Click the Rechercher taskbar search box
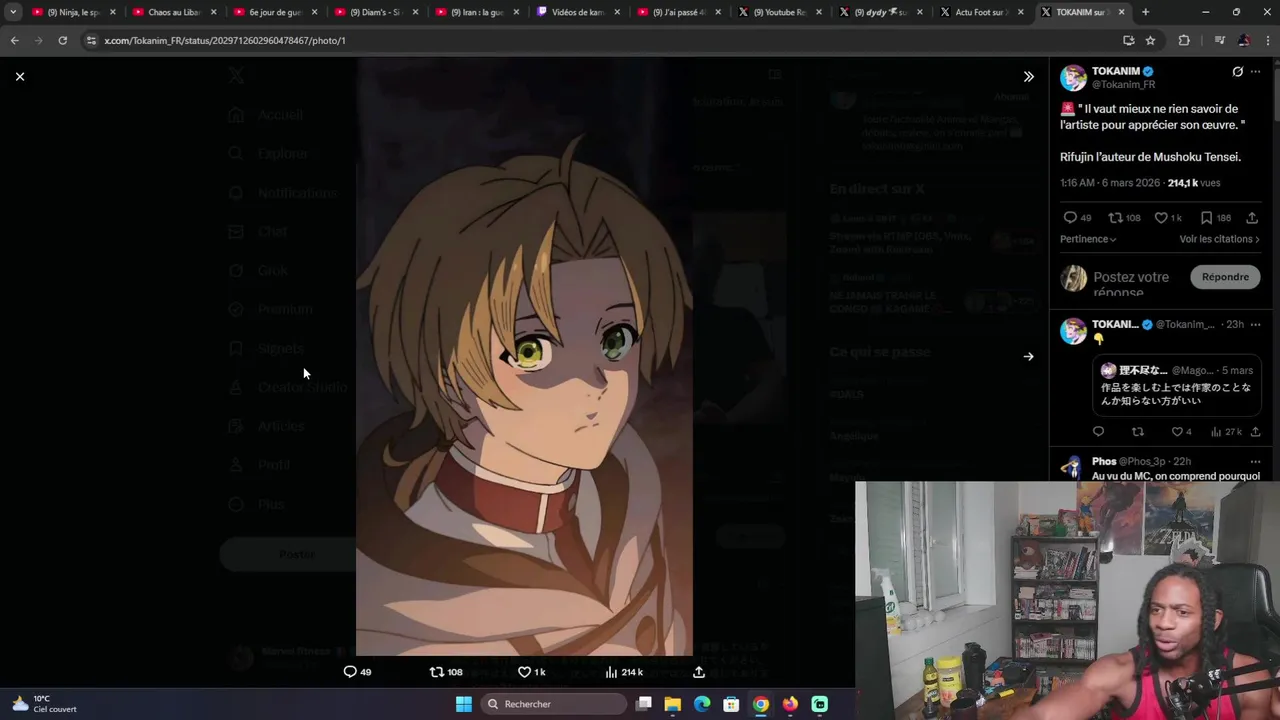 click(x=553, y=704)
